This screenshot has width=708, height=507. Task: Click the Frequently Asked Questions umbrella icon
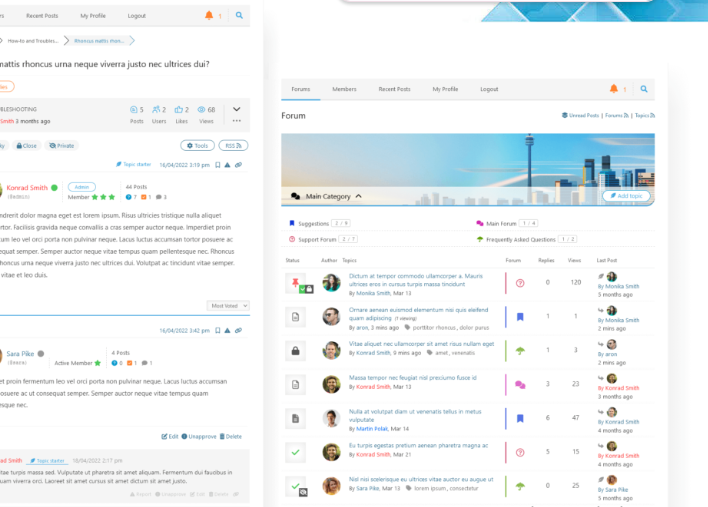pos(480,240)
